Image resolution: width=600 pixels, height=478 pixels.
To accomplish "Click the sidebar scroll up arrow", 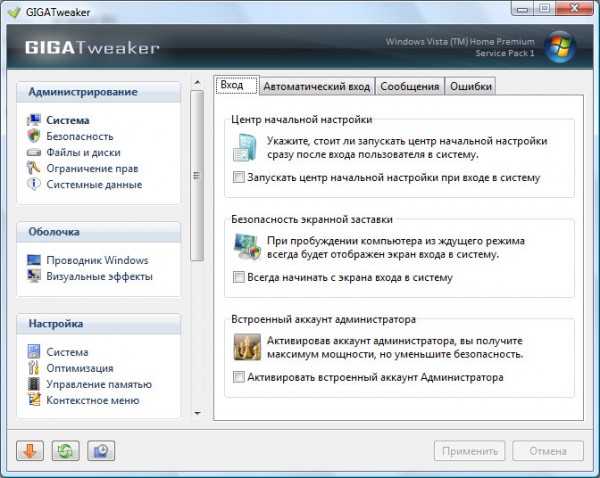I will tap(197, 82).
